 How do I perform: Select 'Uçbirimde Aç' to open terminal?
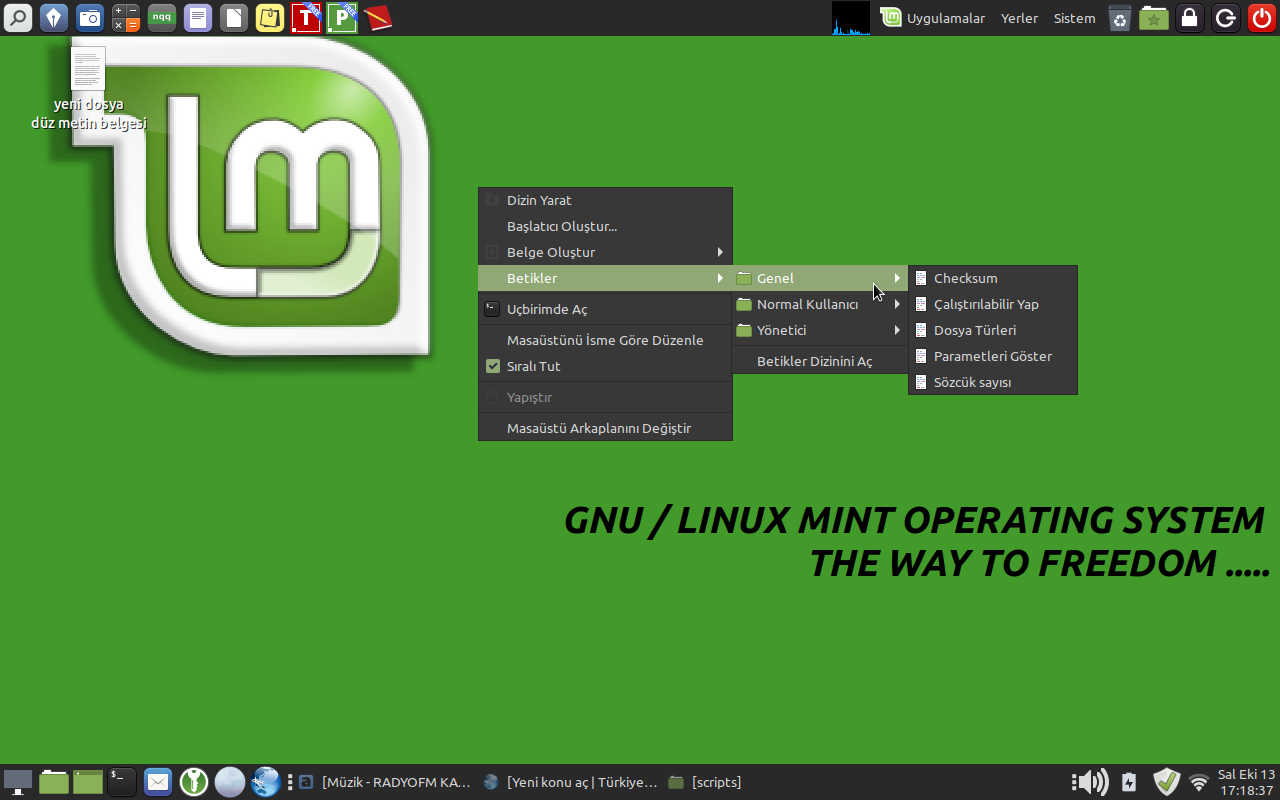[x=605, y=309]
